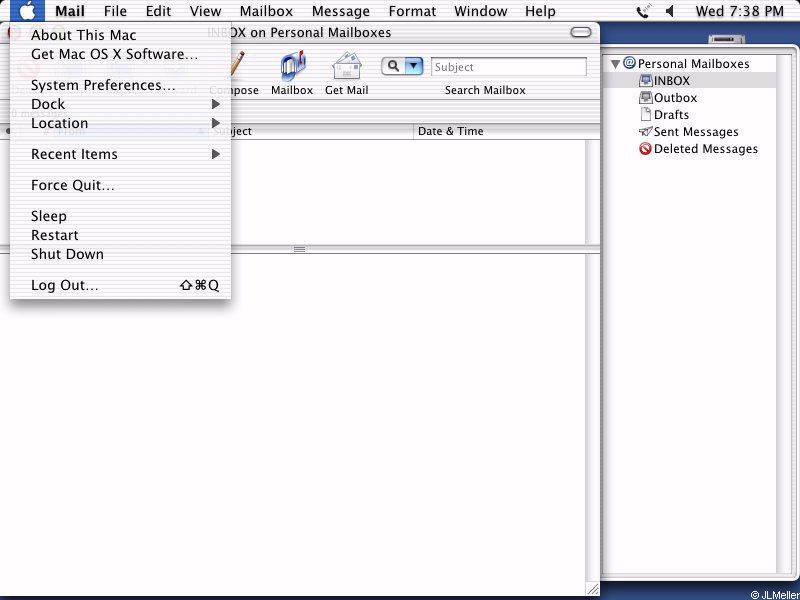
Task: Select Force Quit from Apple menu
Action: coord(120,185)
